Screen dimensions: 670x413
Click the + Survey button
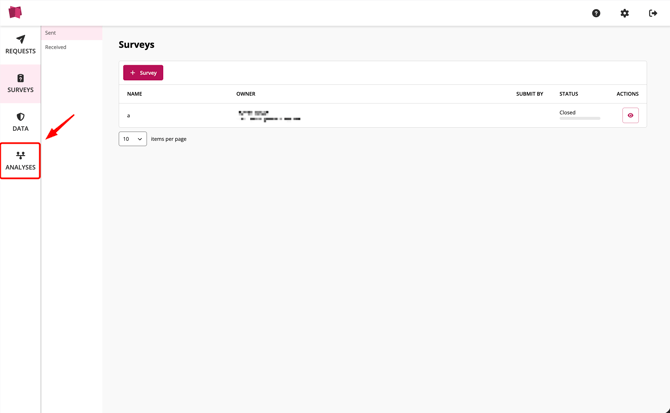point(143,73)
